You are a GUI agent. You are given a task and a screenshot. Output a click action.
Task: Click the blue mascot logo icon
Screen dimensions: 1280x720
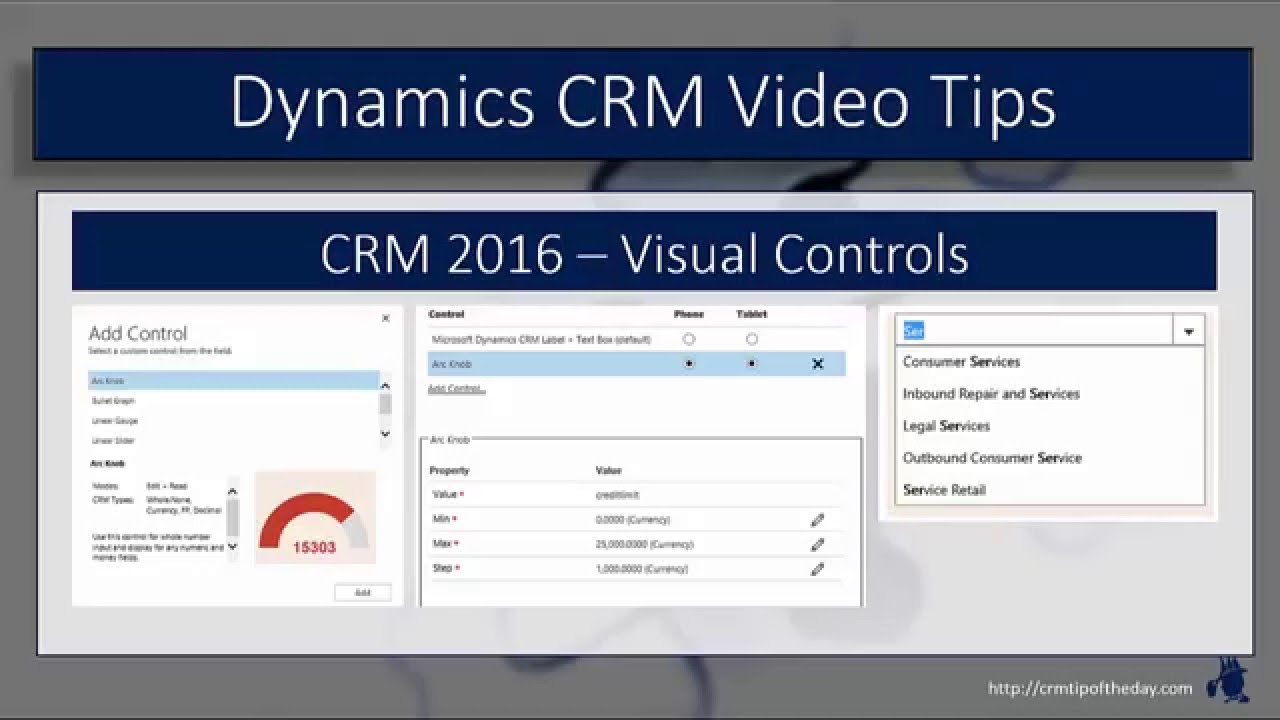click(1226, 679)
